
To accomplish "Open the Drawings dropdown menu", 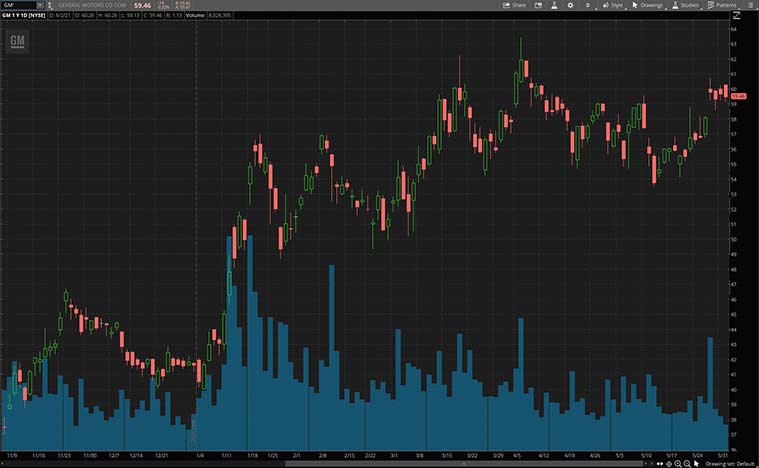I will 648,5.
